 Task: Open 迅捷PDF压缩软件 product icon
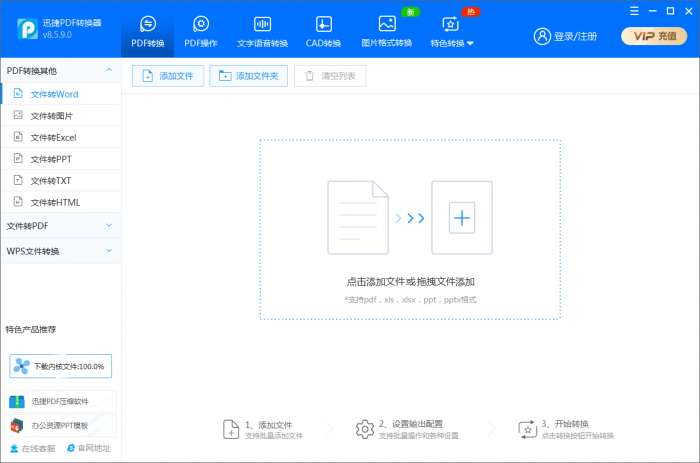pos(17,402)
